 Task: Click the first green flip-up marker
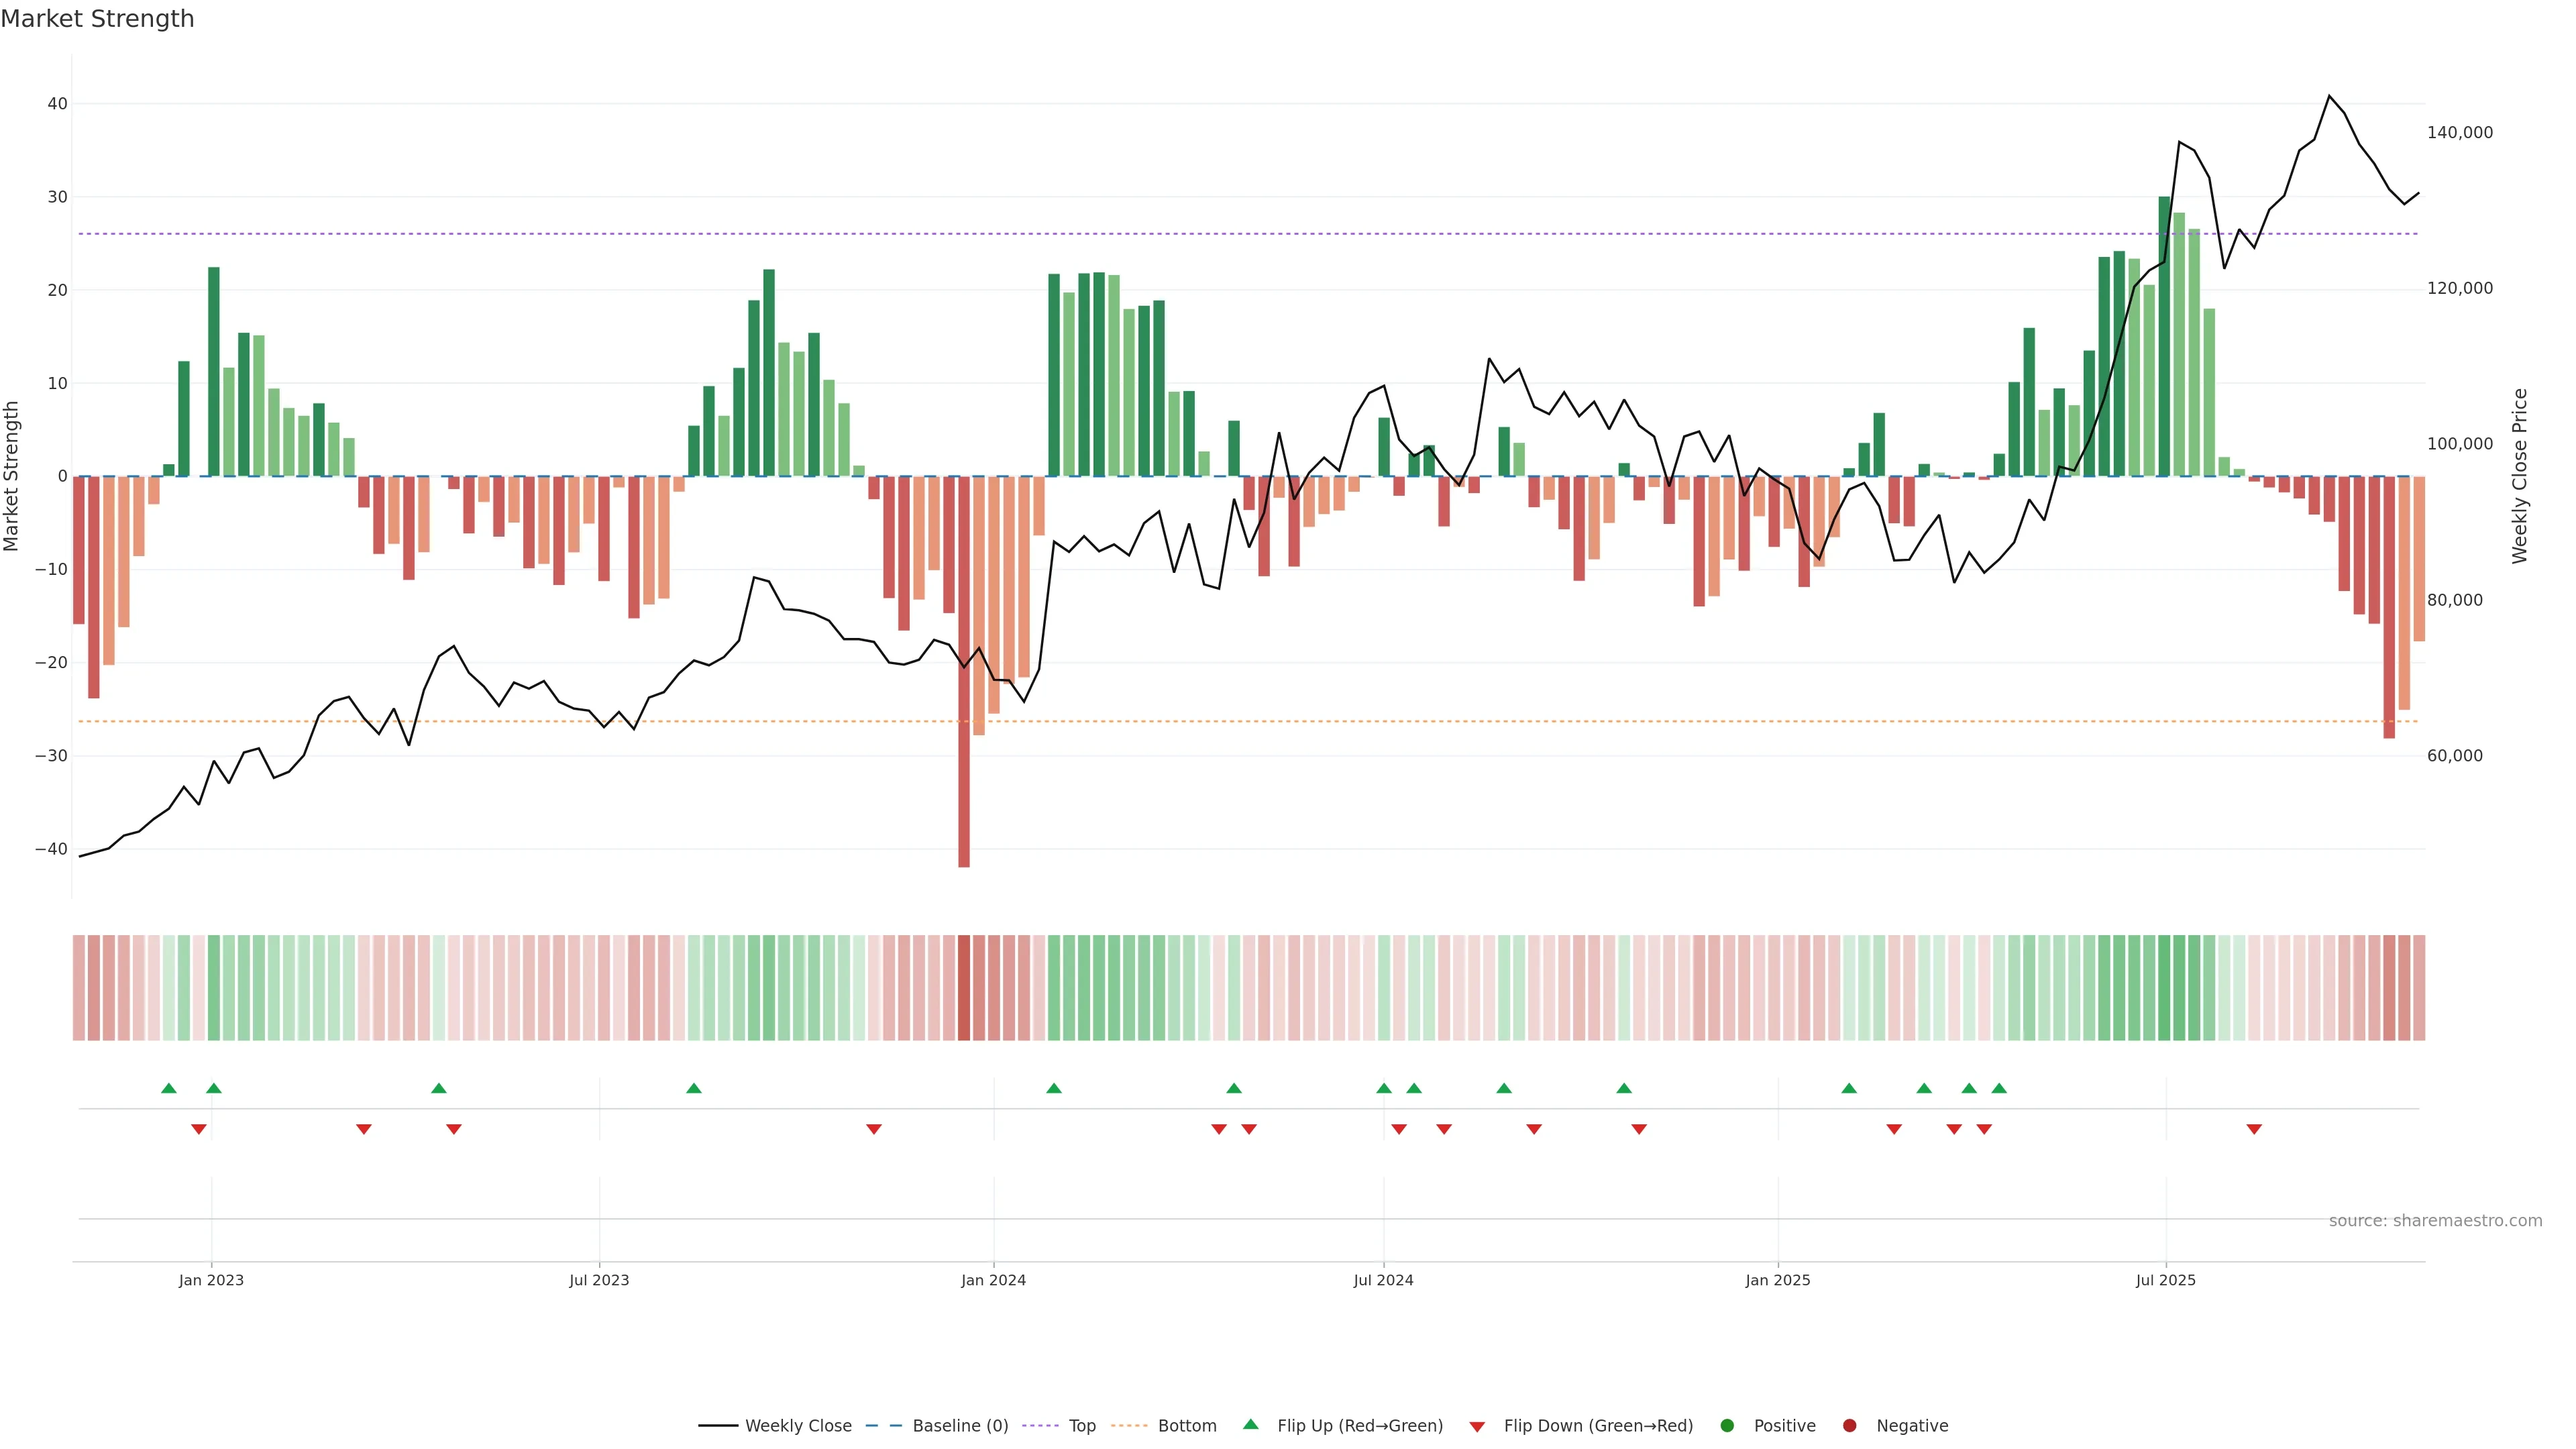click(x=169, y=1088)
